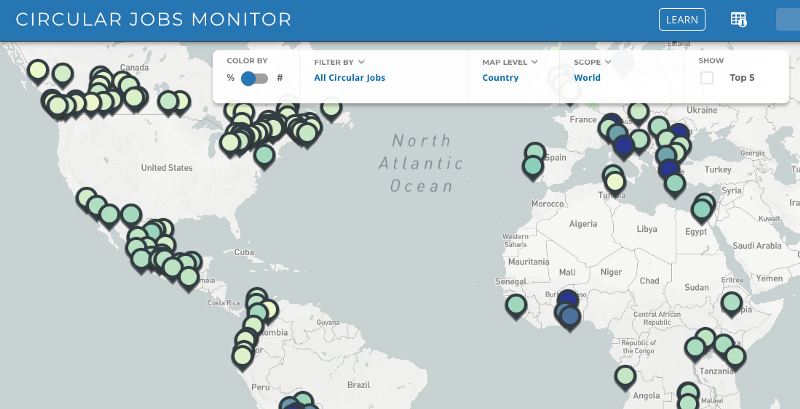The height and width of the screenshot is (409, 800).
Task: Click the Circular Jobs Monitor title
Action: (154, 20)
